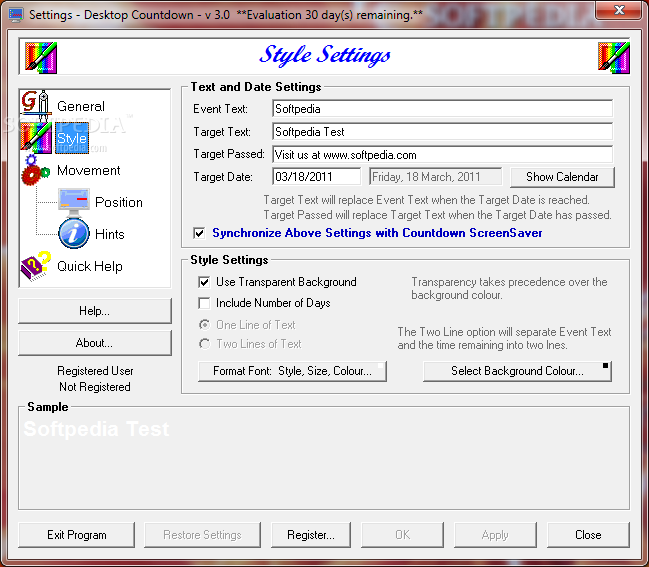Open the General settings page

[81, 106]
